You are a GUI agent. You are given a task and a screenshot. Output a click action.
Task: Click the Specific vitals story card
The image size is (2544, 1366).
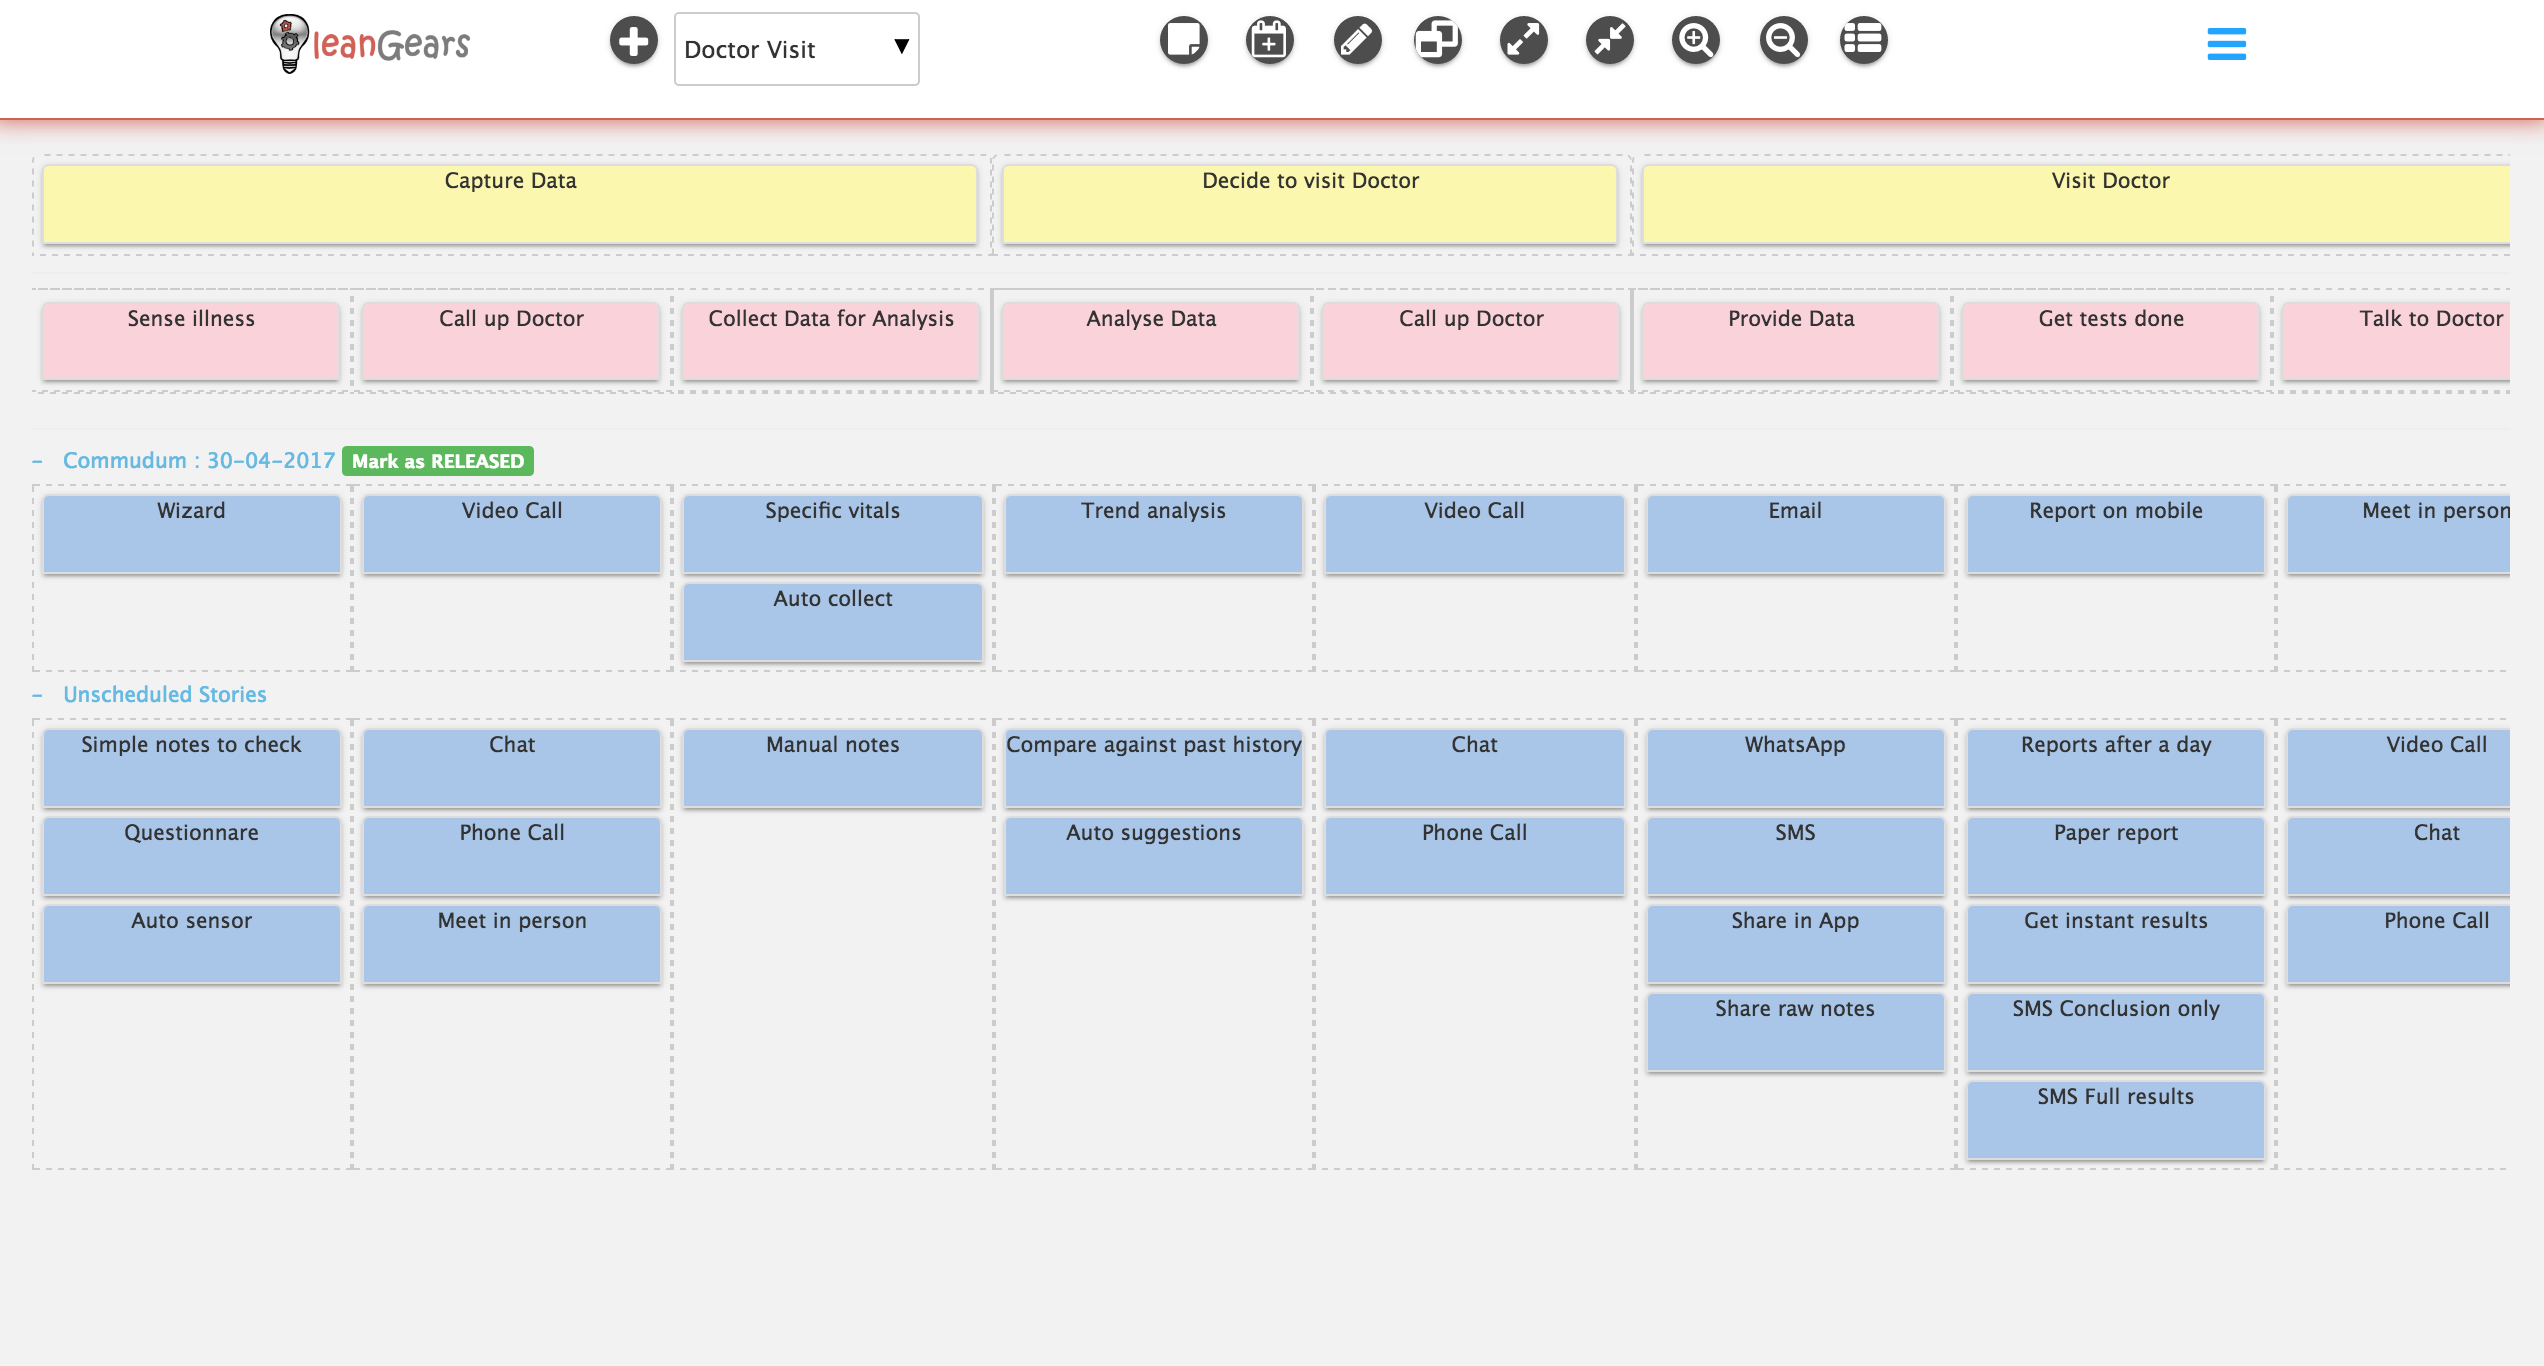click(833, 534)
